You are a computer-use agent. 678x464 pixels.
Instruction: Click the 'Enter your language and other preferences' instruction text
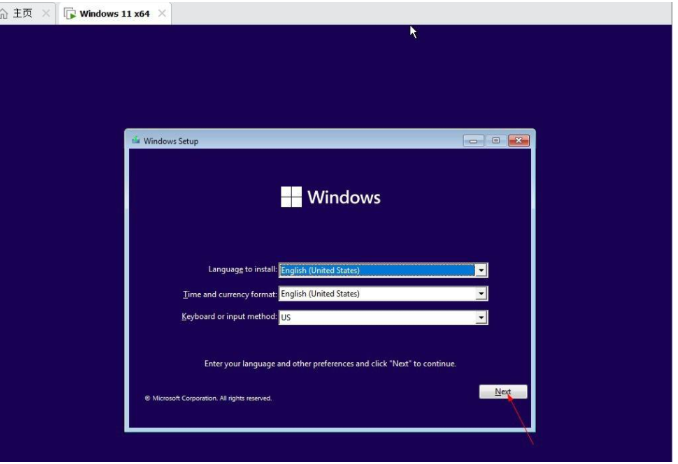tap(330, 364)
